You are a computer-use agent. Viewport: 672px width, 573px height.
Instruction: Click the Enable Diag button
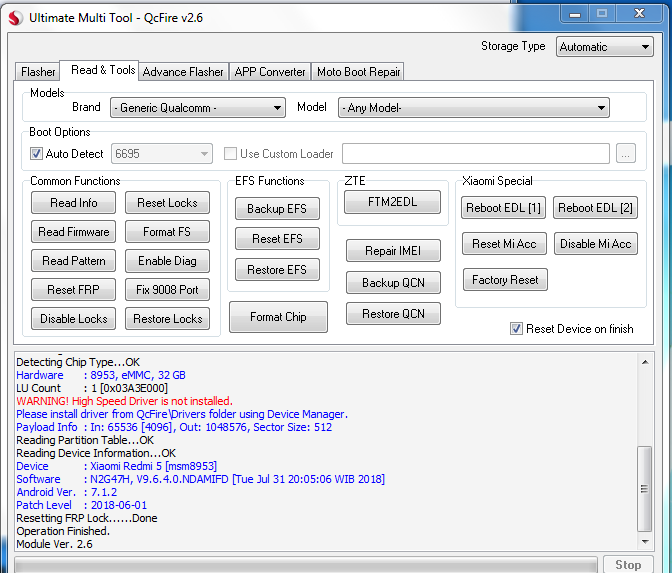click(x=167, y=261)
